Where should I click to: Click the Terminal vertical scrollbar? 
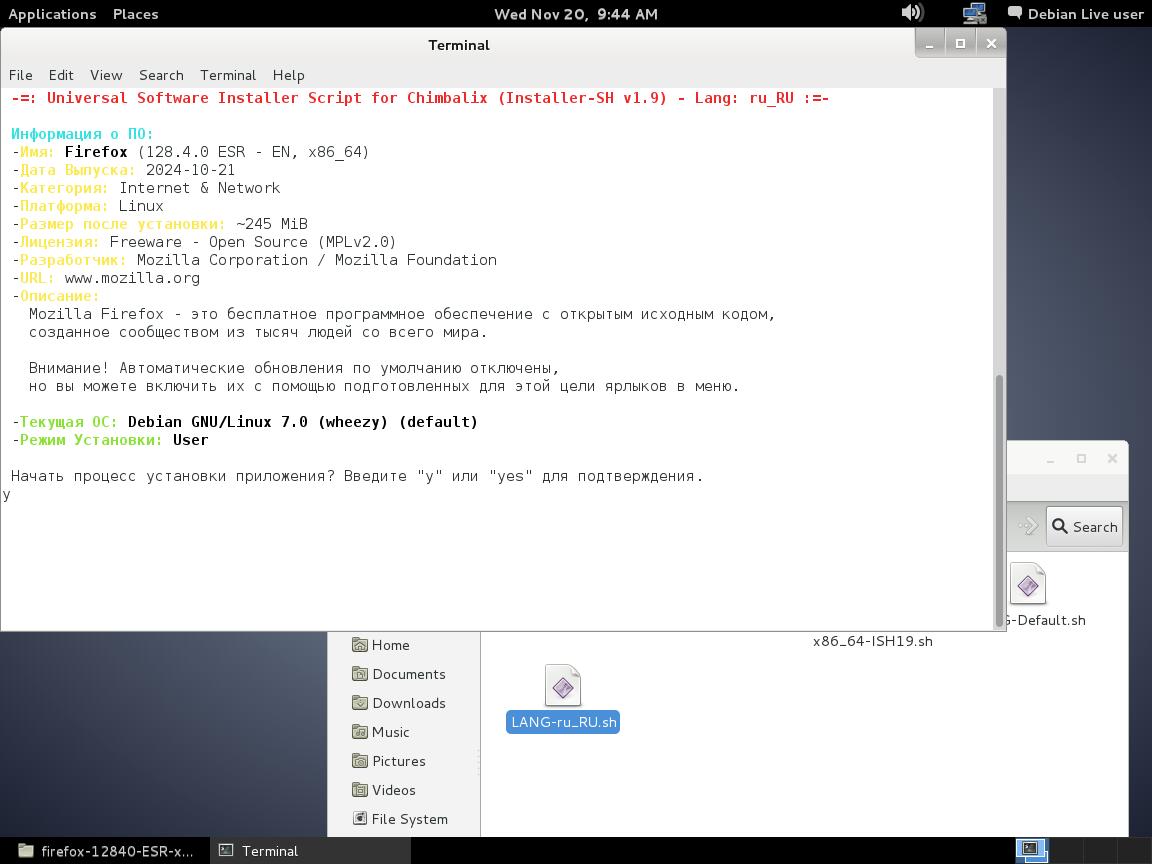[998, 501]
